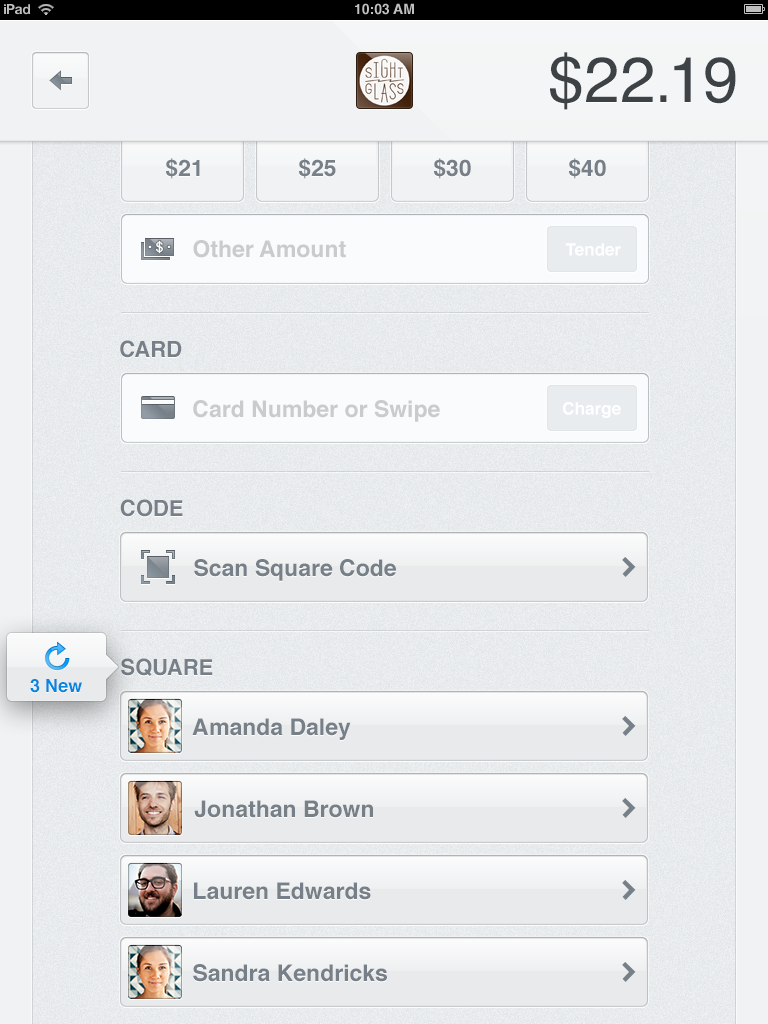Open Lauren Edwards row chevron
This screenshot has width=768, height=1024.
click(x=628, y=890)
